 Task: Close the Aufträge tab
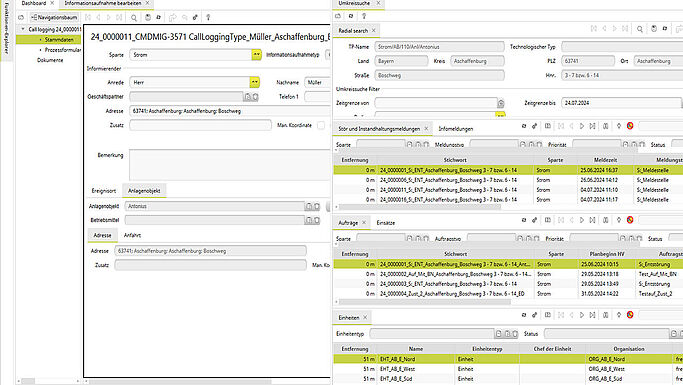coord(364,223)
